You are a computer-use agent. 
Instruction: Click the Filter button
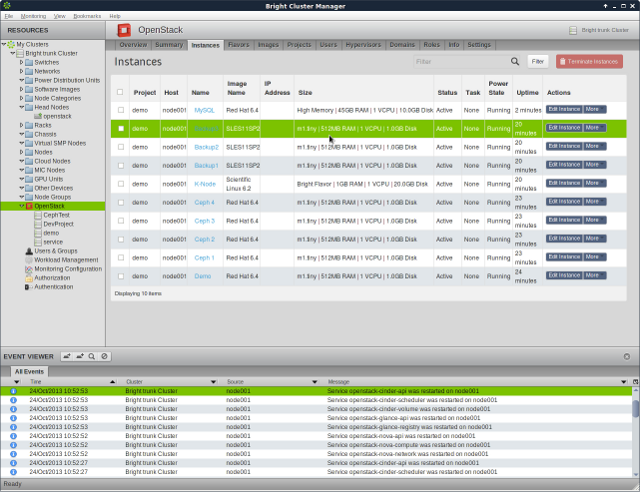(538, 61)
